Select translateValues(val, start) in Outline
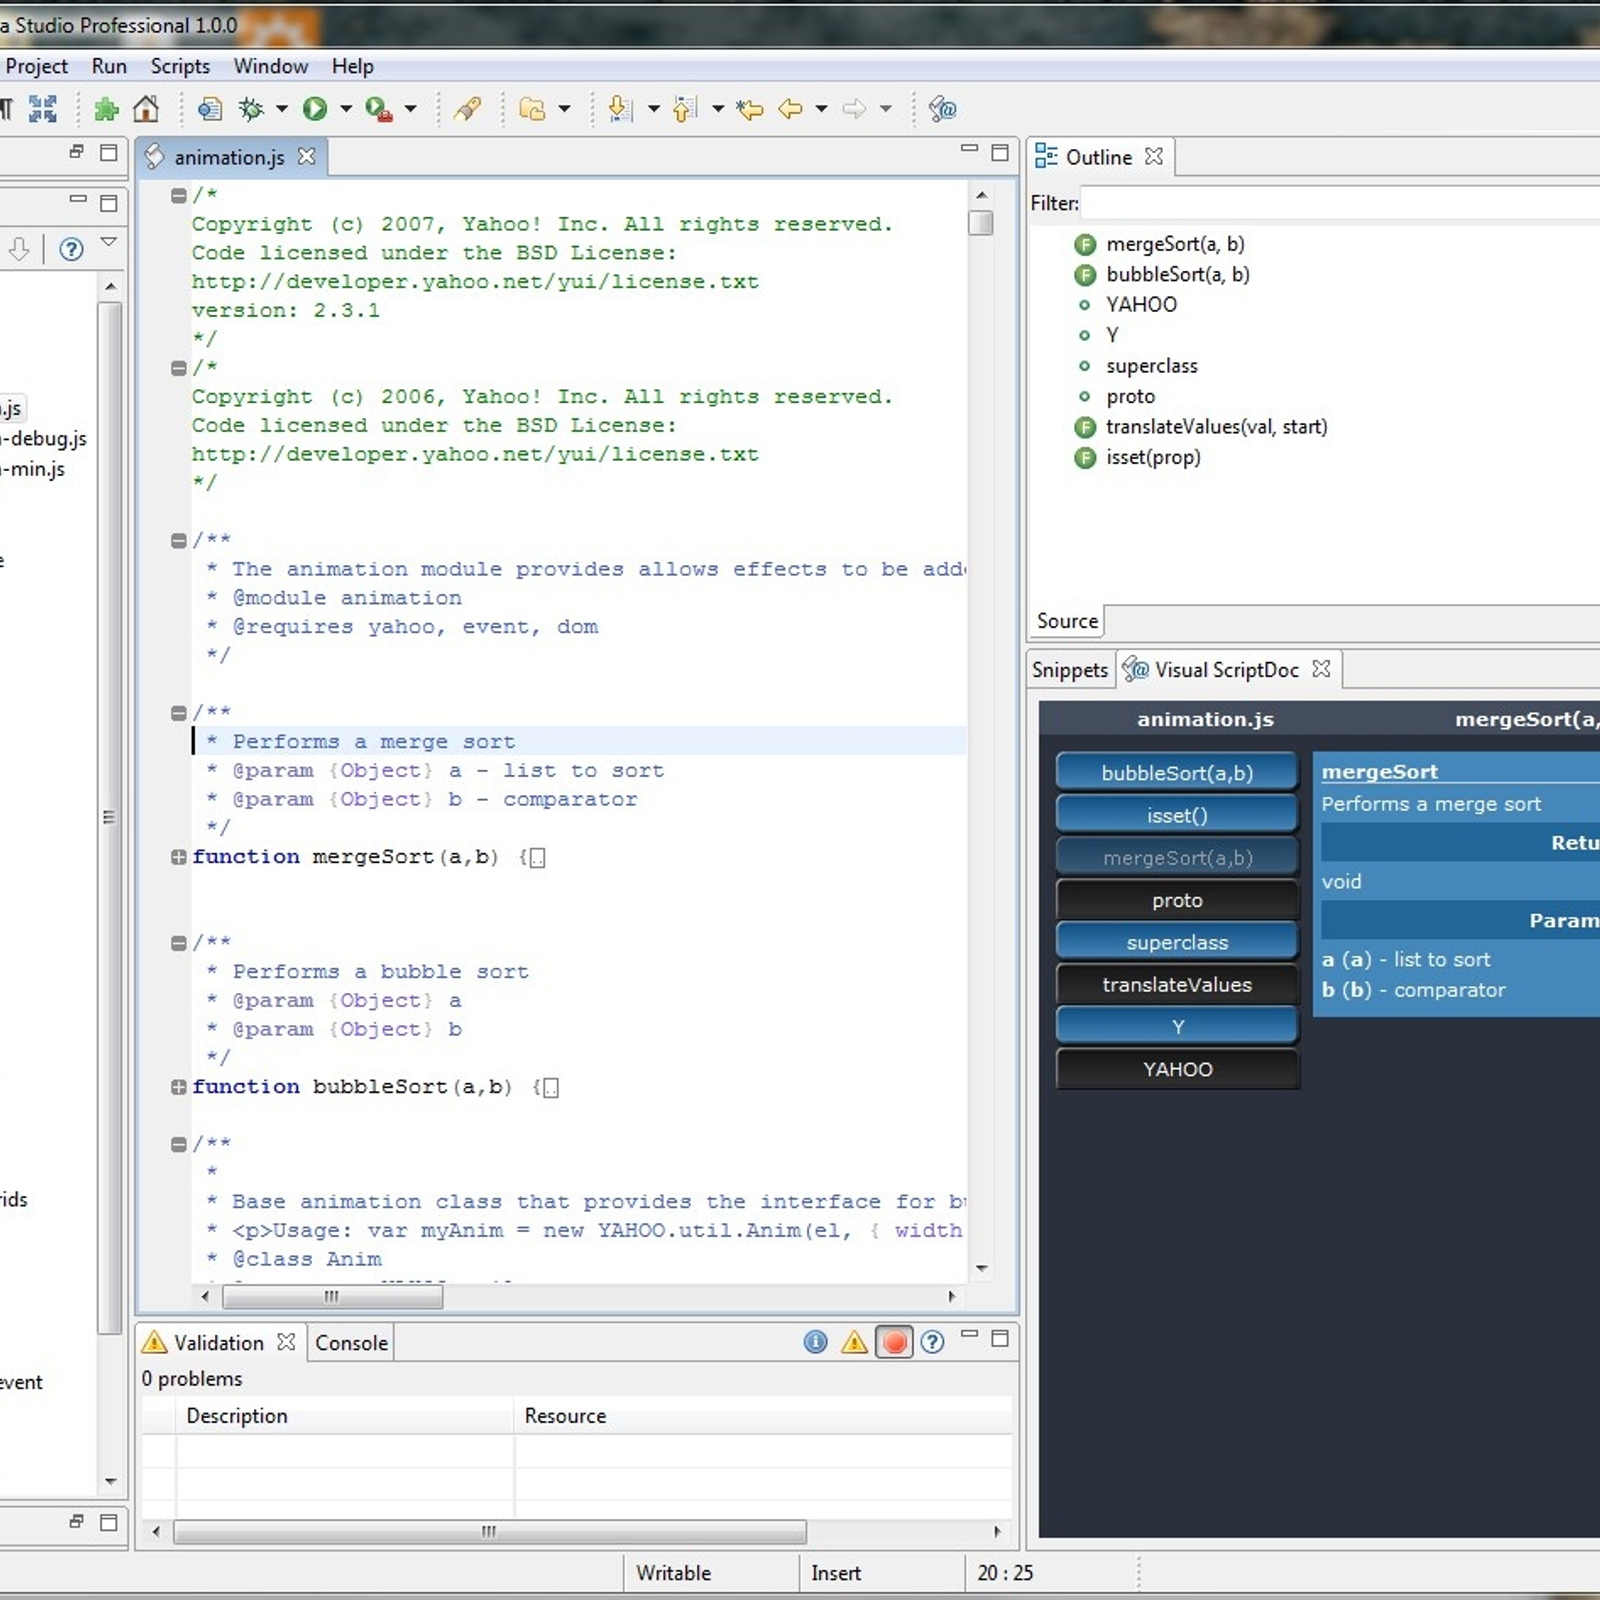 pyautogui.click(x=1201, y=427)
